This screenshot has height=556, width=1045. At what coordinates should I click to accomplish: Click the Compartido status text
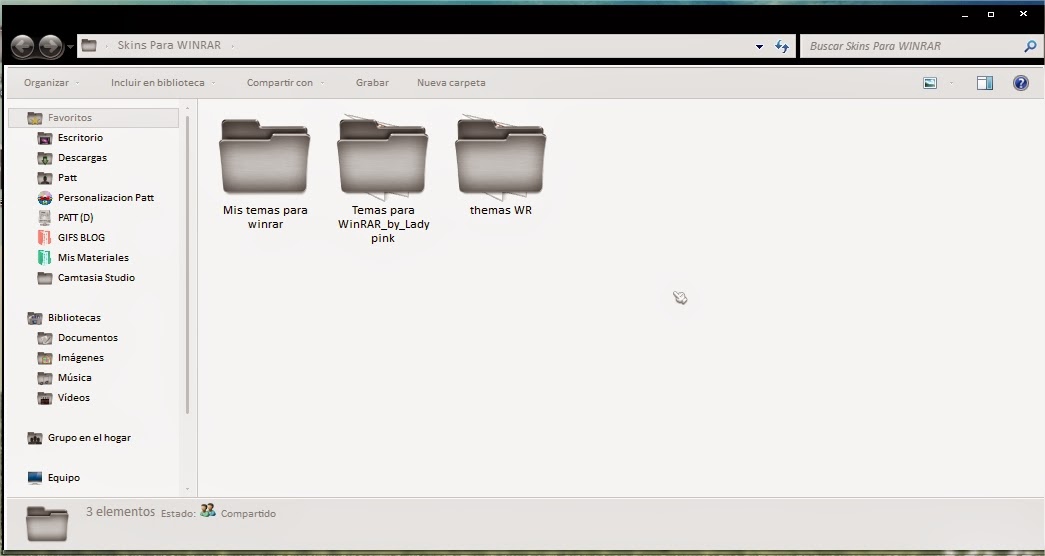(248, 513)
